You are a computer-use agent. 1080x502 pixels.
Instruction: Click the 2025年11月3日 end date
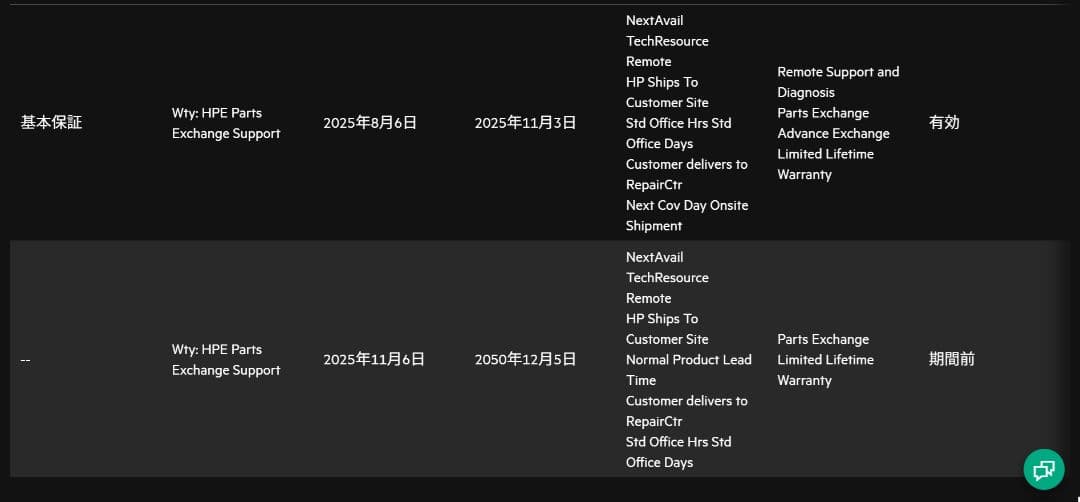525,123
